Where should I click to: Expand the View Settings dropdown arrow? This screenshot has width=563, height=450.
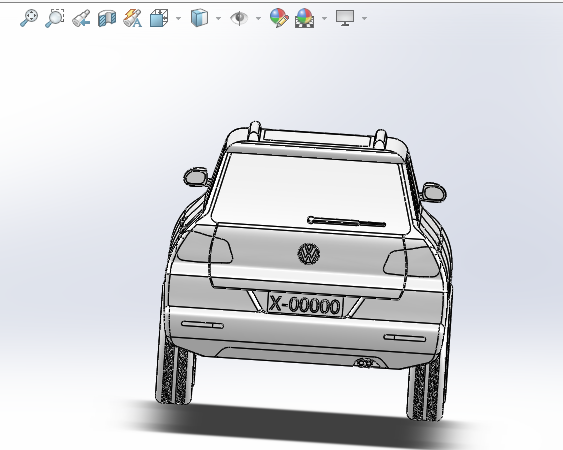pyautogui.click(x=364, y=18)
